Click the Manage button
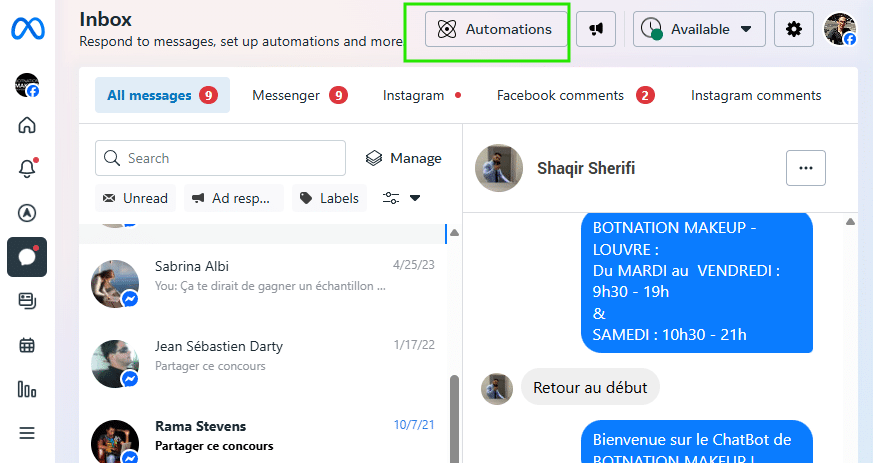 403,158
